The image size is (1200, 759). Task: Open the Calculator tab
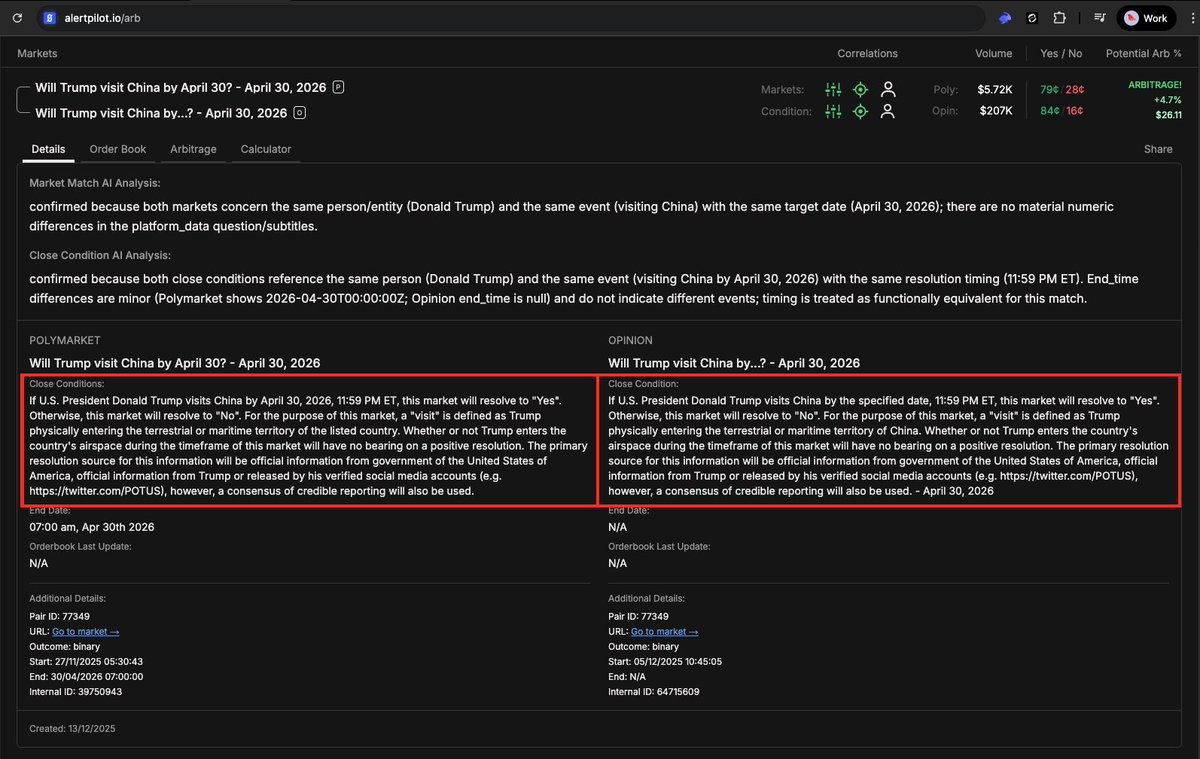point(266,149)
